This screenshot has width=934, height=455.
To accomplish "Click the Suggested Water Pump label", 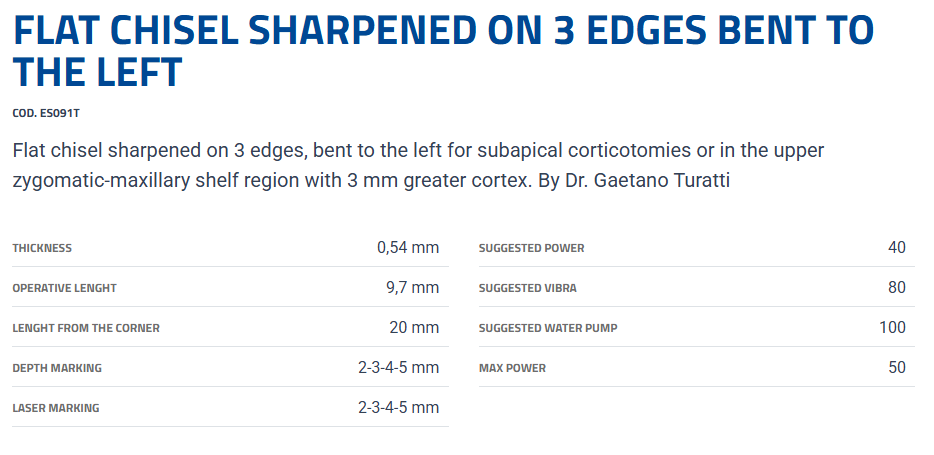I will click(548, 328).
